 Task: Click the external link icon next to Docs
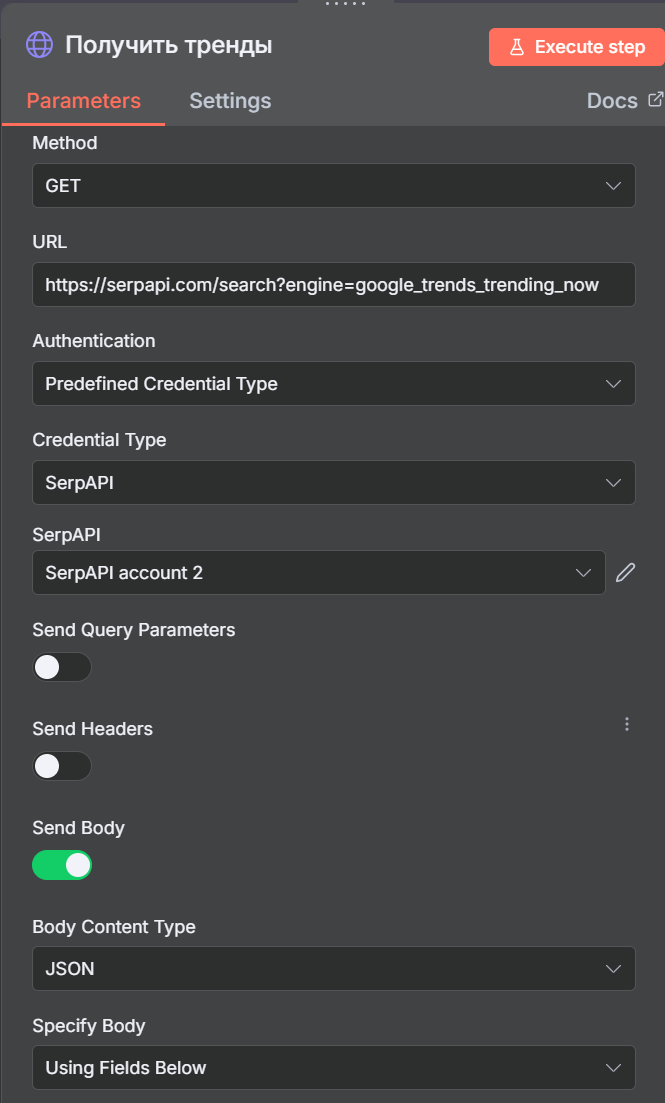[x=655, y=99]
